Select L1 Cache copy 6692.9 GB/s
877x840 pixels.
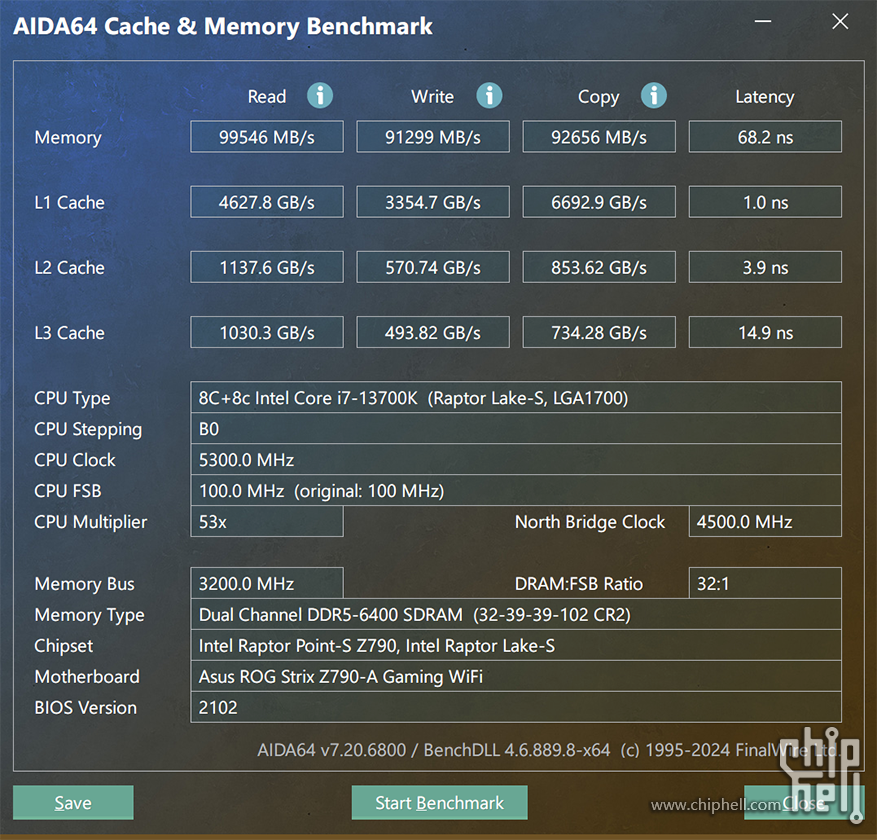pos(599,202)
